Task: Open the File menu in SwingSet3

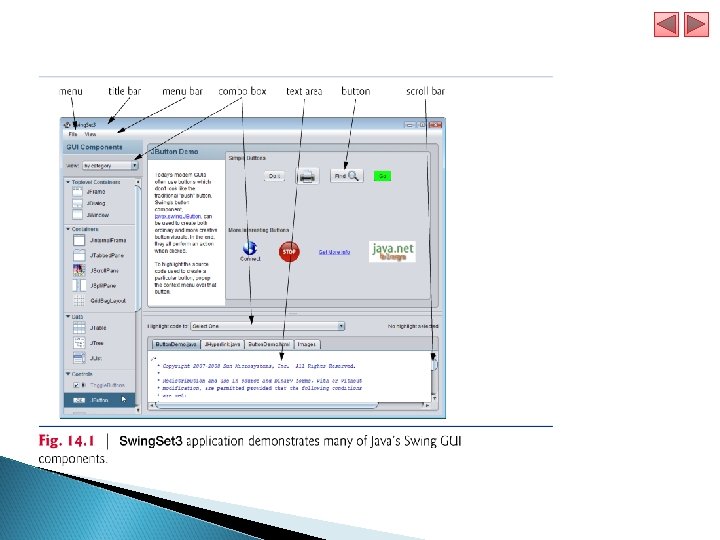Action: 73,134
